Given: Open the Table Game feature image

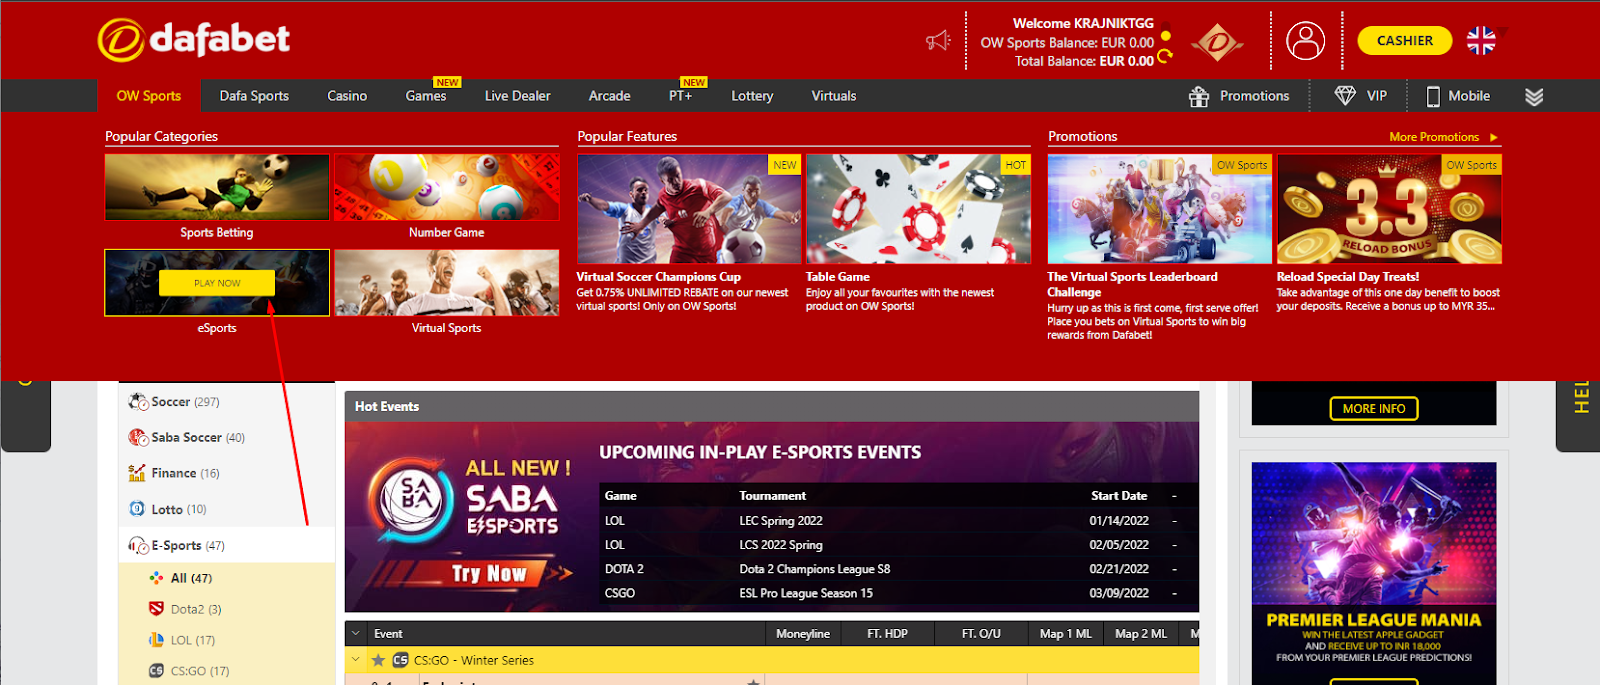Looking at the screenshot, I should point(918,209).
